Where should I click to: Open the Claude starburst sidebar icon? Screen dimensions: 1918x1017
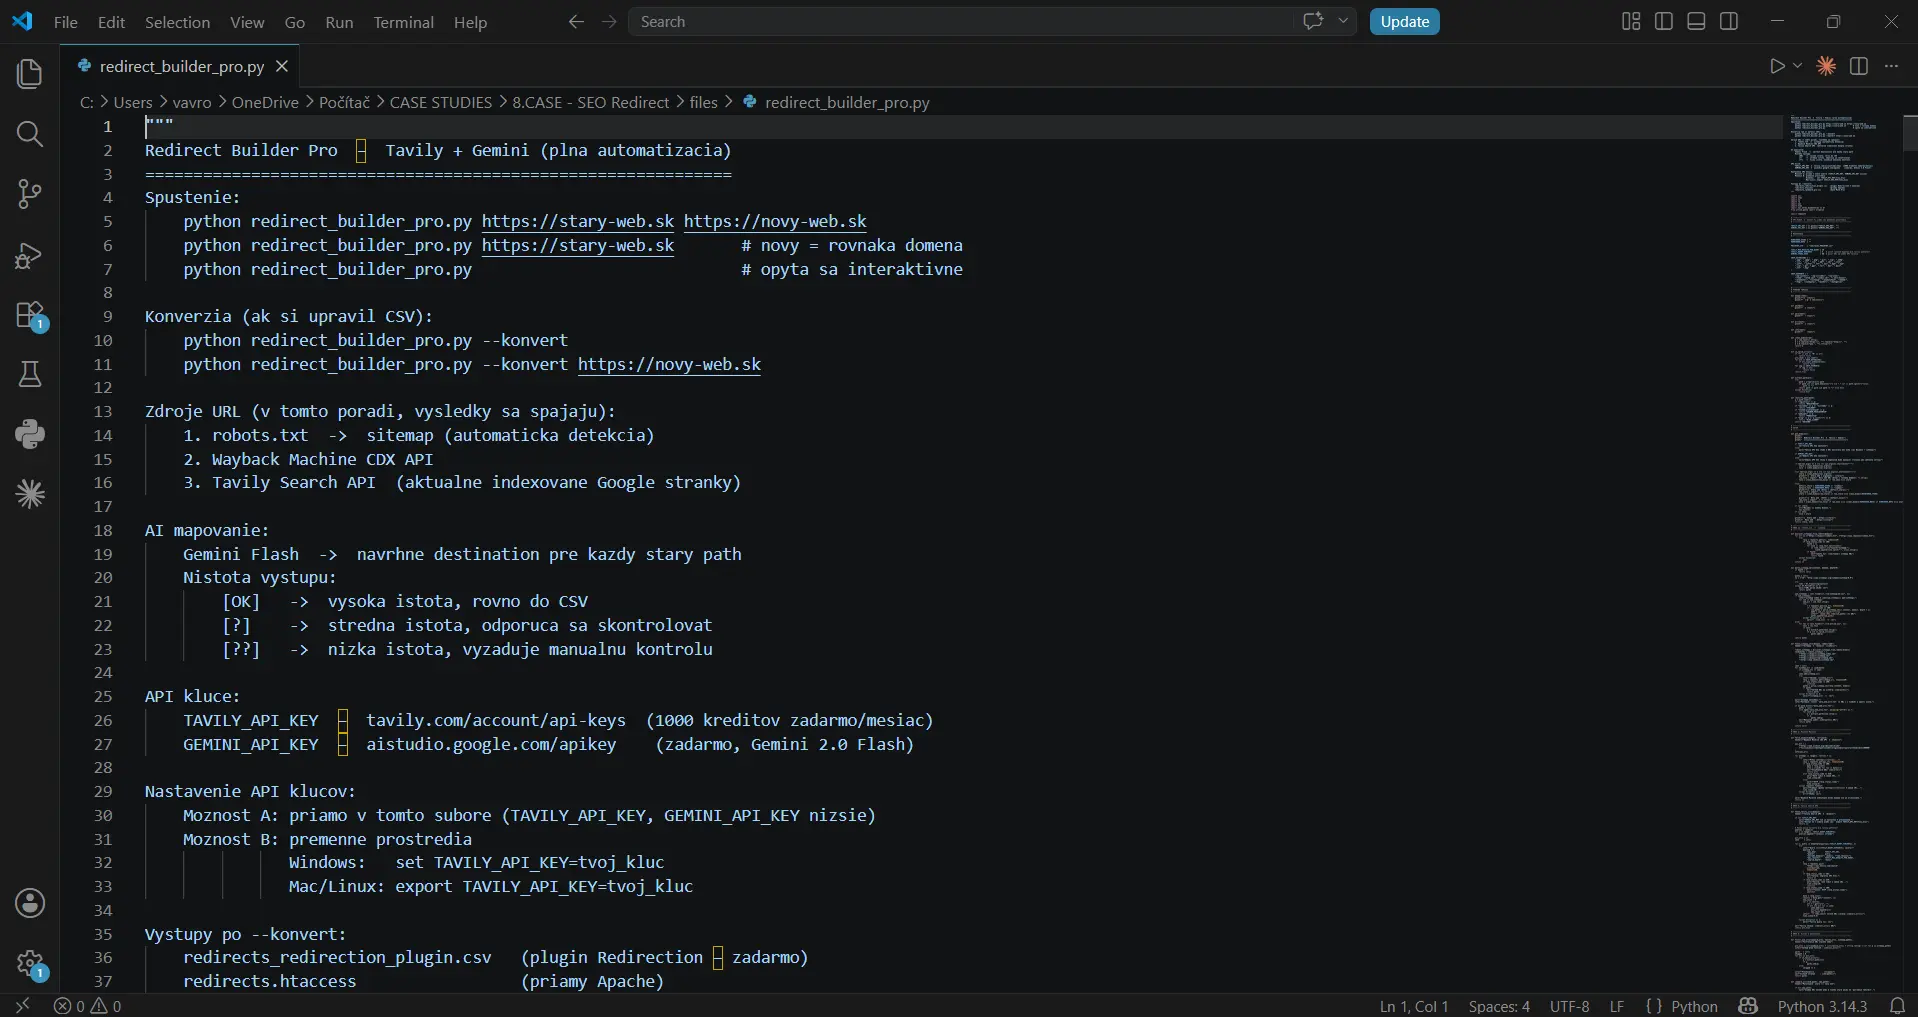click(30, 494)
